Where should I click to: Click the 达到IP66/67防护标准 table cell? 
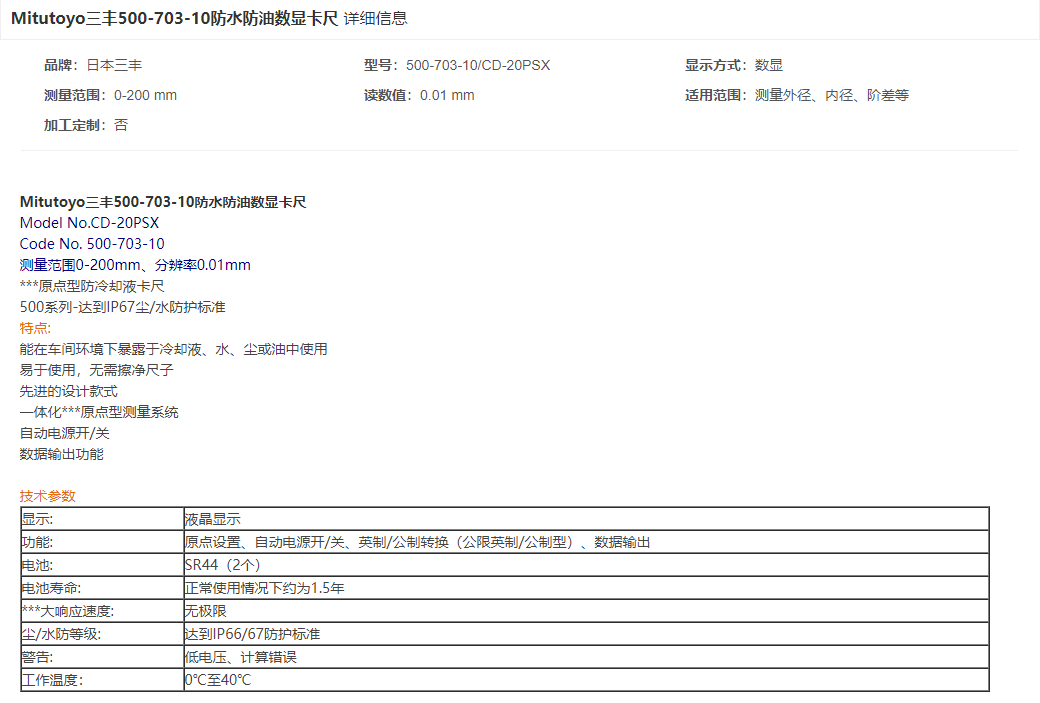(252, 634)
